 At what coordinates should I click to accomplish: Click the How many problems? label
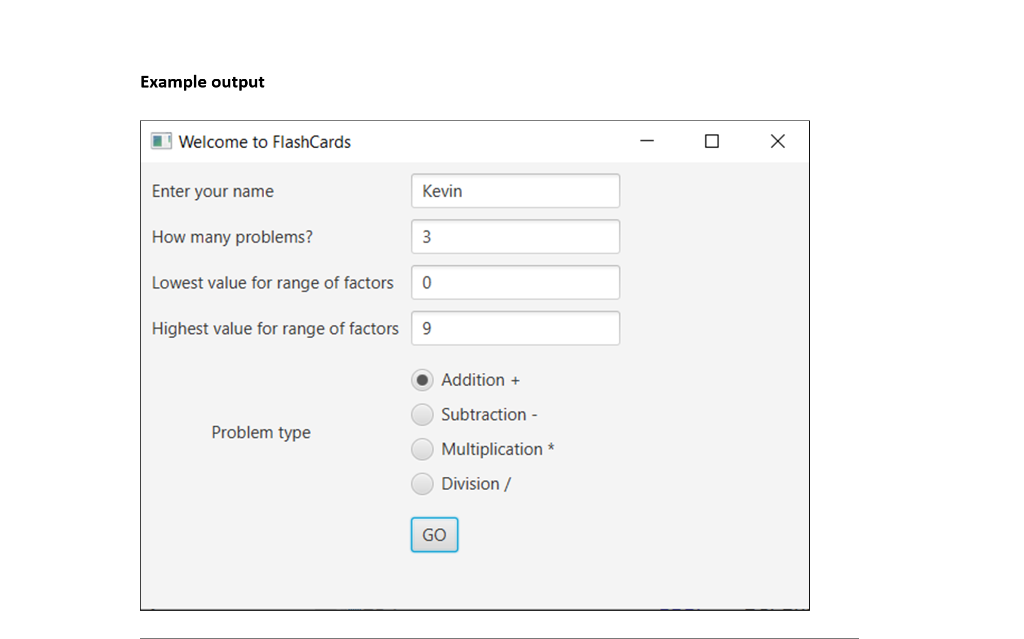[232, 236]
